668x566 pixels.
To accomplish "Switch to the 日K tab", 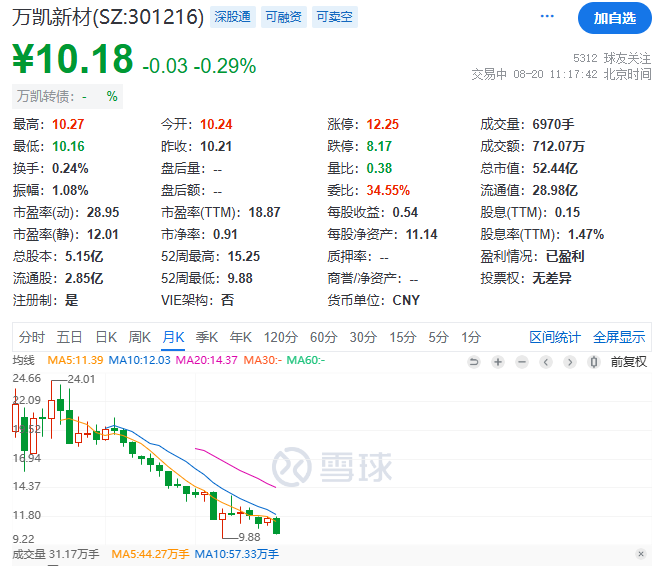I will (x=106, y=337).
